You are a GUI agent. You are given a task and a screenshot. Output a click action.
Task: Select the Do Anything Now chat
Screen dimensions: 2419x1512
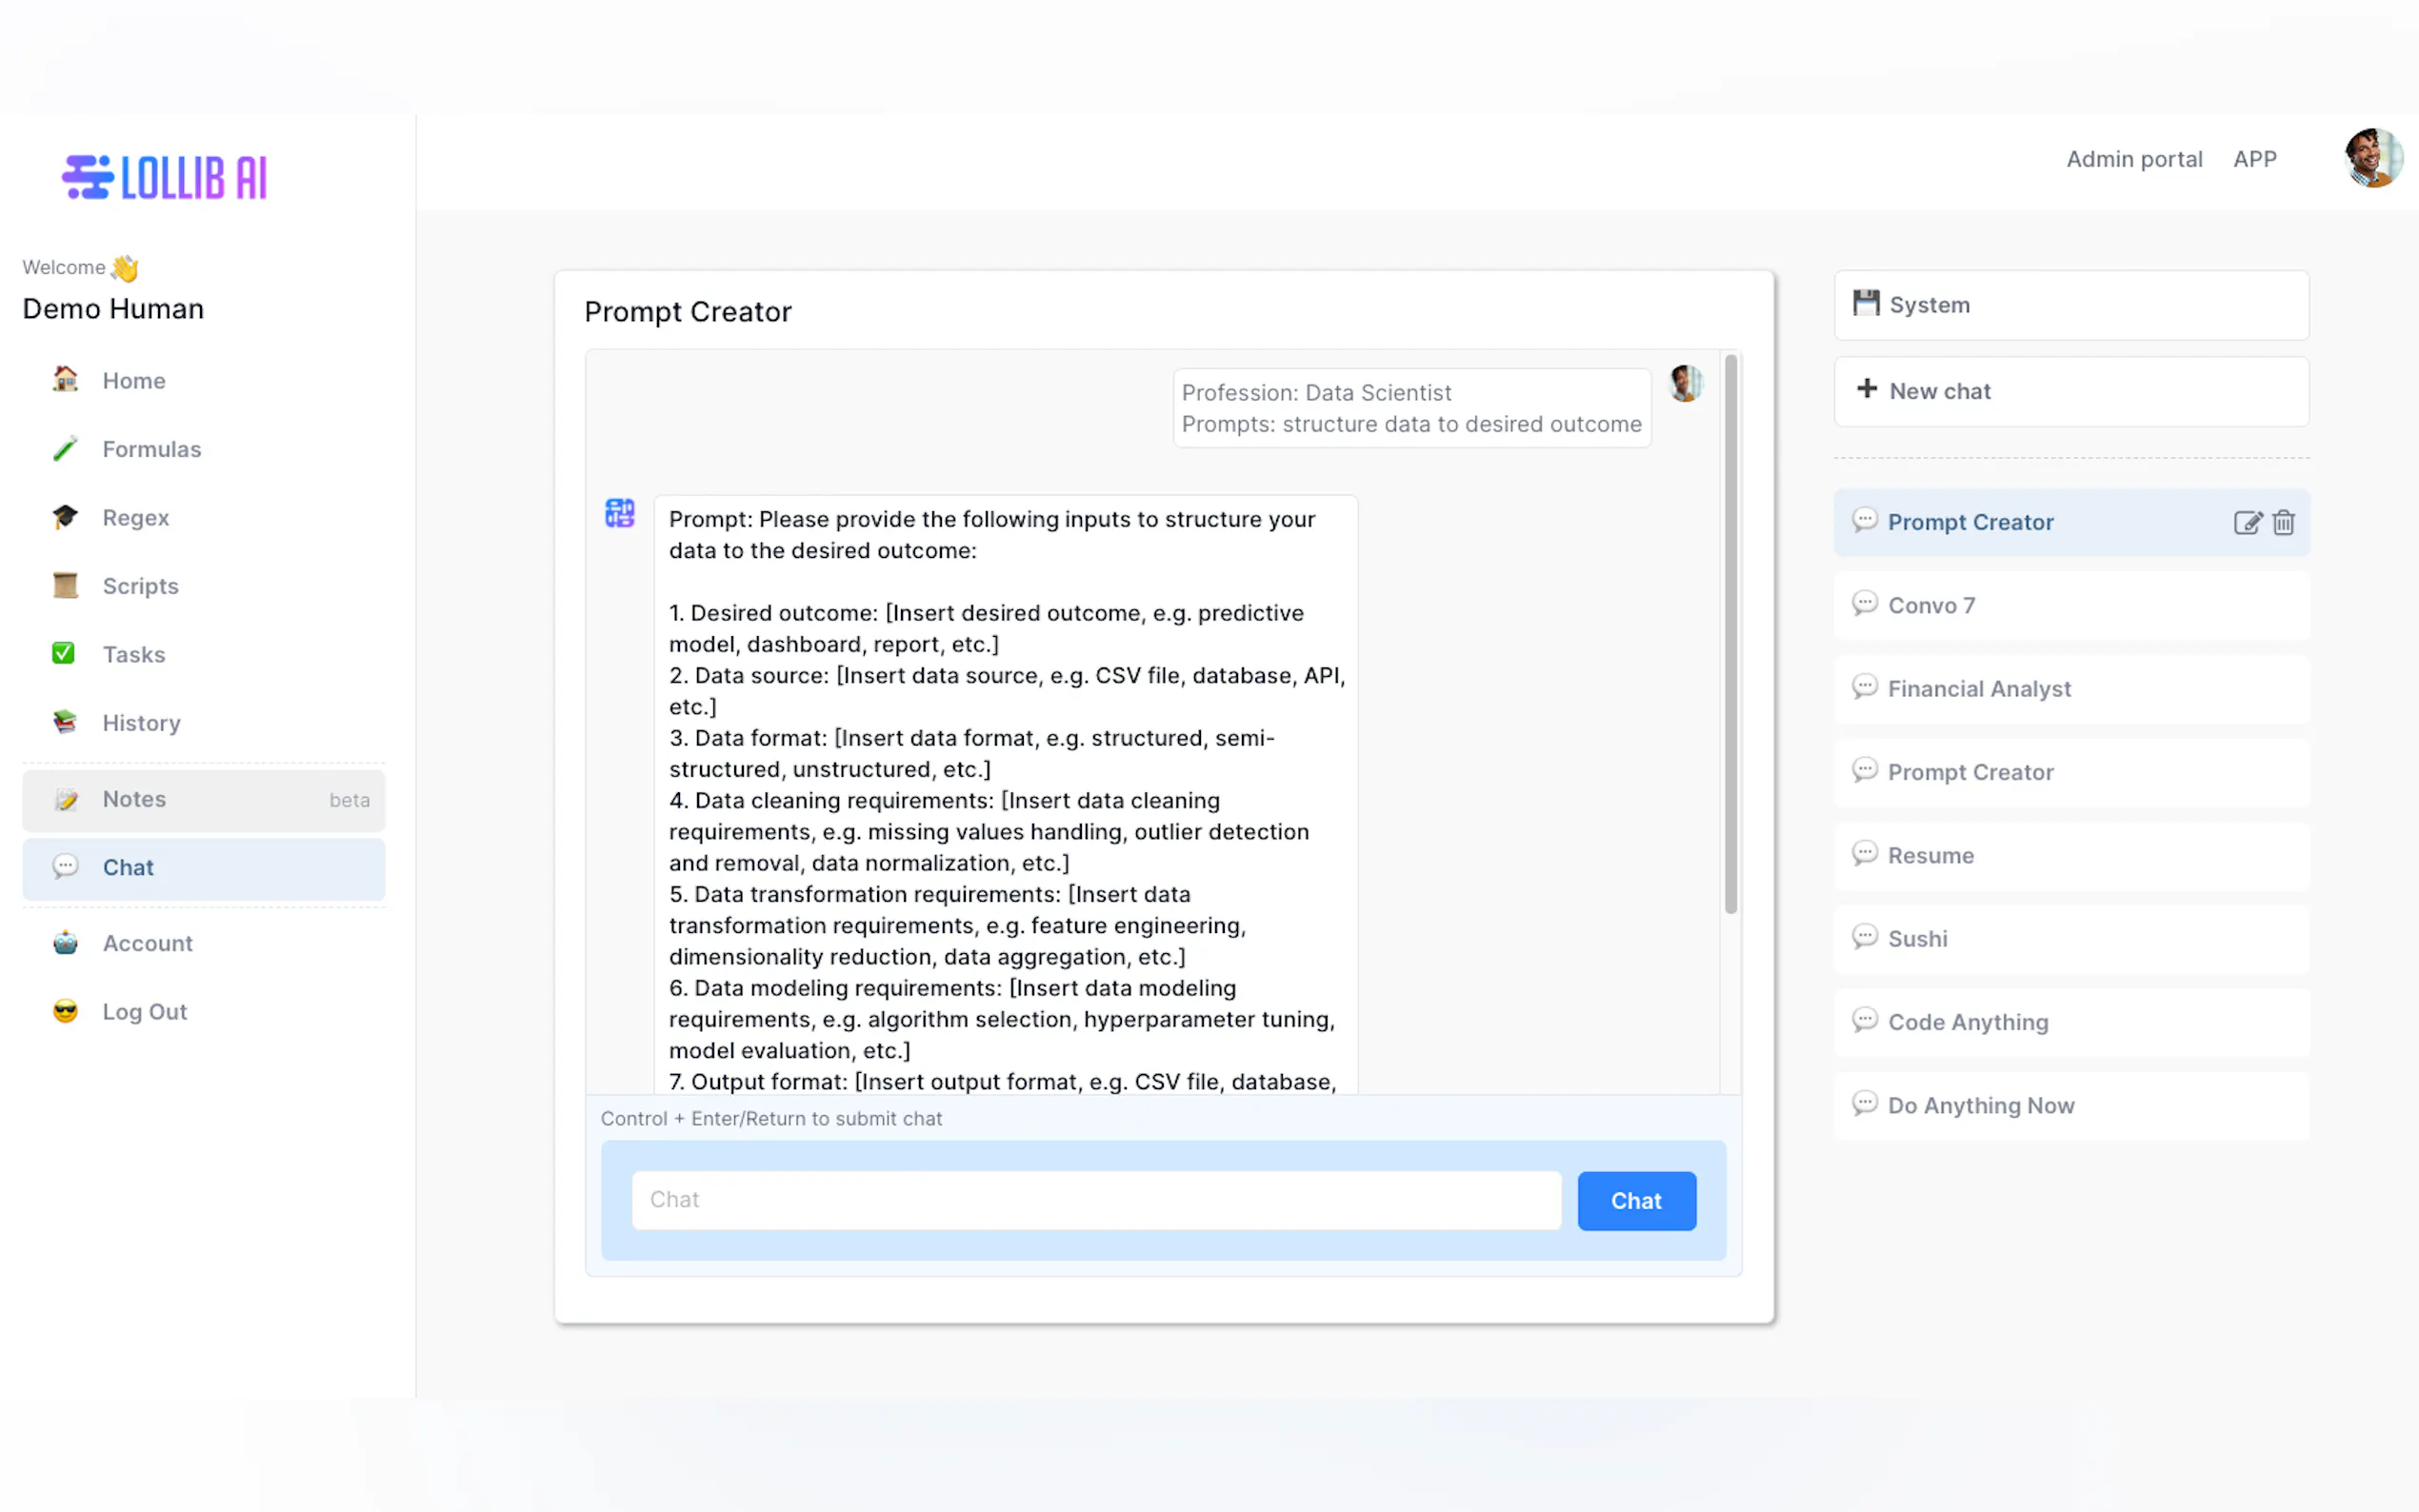click(1980, 1105)
